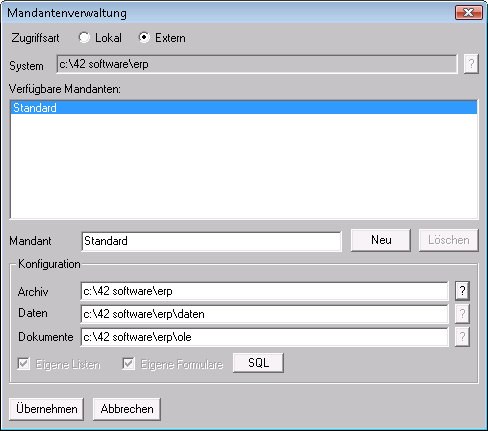This screenshot has width=488, height=431.
Task: Click the Mandant name input field
Action: click(211, 241)
